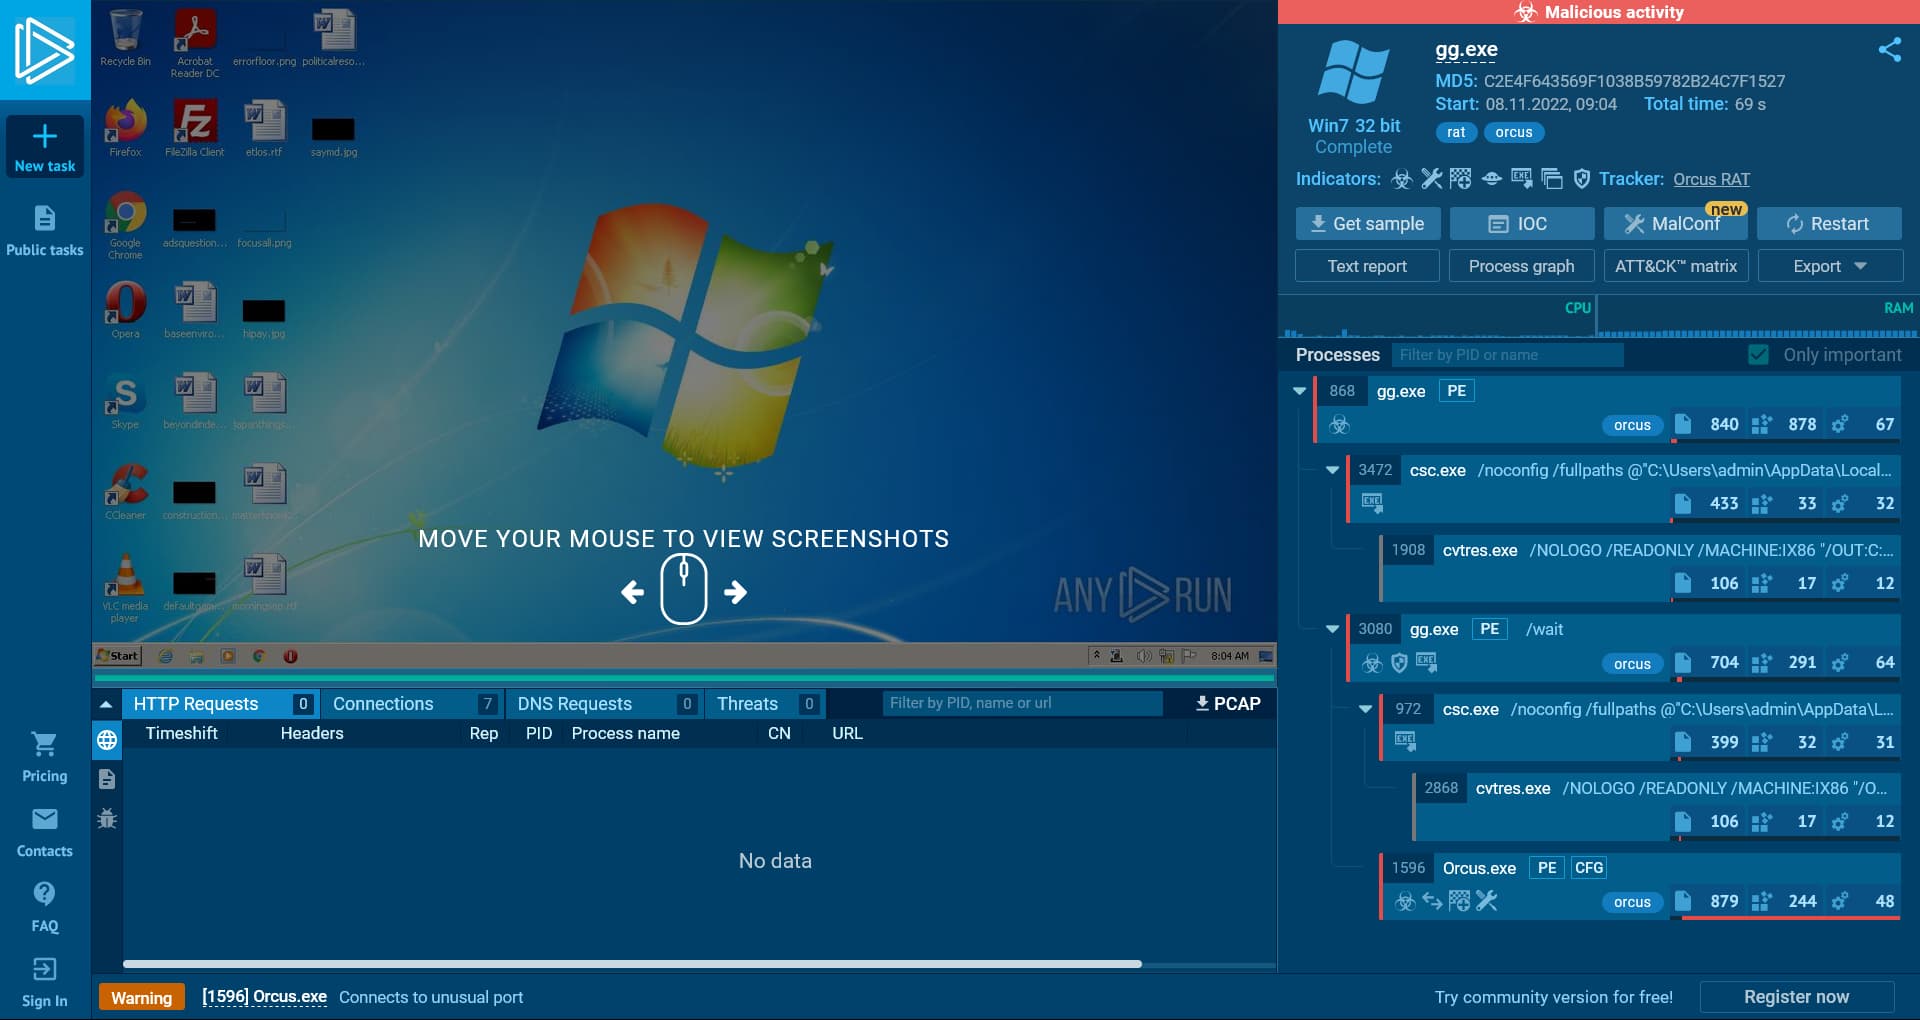1920x1020 pixels.
Task: Click the Warning label in status bar
Action: point(141,997)
